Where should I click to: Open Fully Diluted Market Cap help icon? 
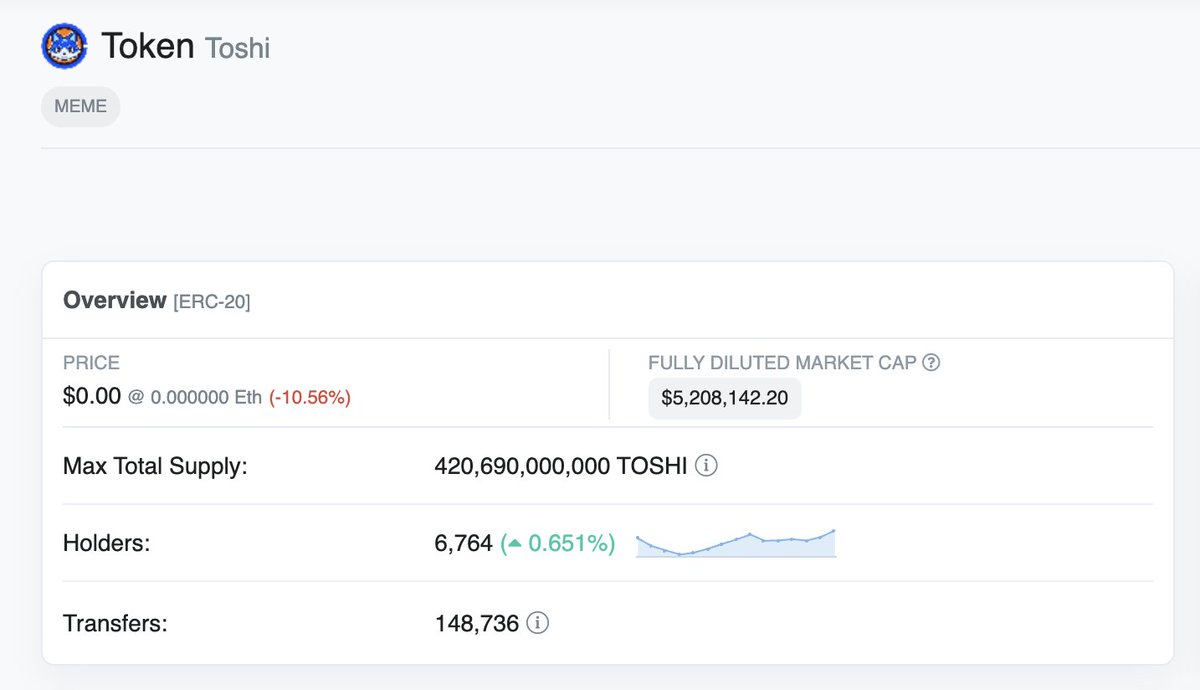click(x=931, y=363)
